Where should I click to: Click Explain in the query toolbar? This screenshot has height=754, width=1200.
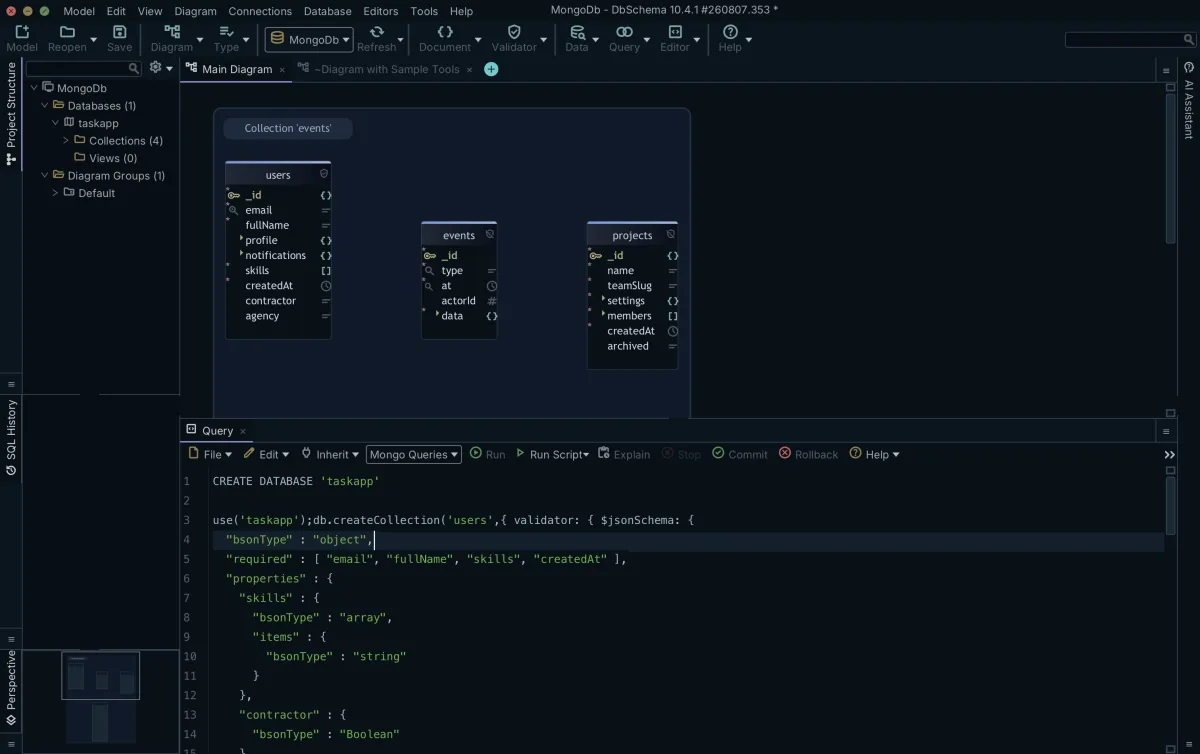[x=624, y=454]
